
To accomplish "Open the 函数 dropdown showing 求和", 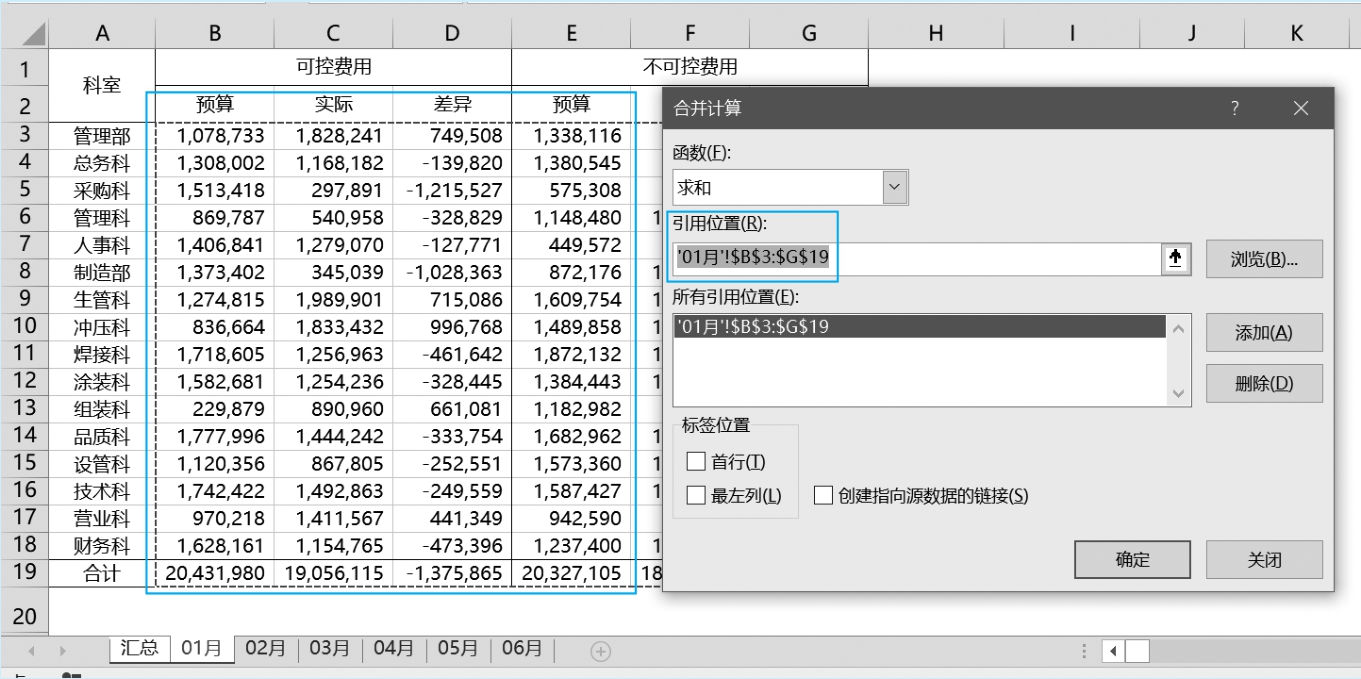I will pos(895,187).
